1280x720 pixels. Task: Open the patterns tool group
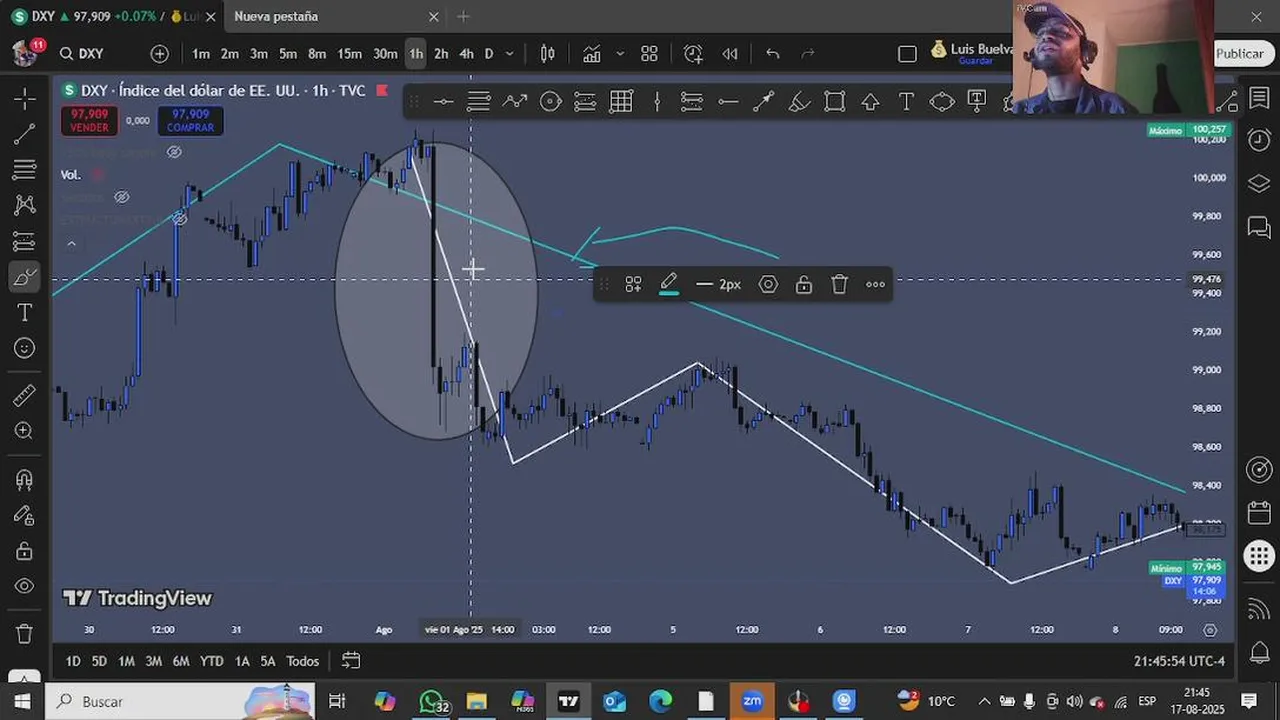point(25,205)
